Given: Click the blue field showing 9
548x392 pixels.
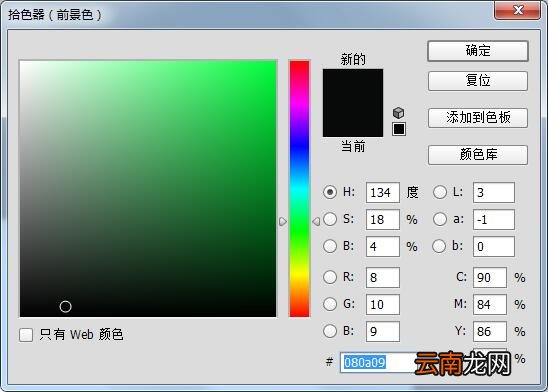Looking at the screenshot, I should point(383,331).
